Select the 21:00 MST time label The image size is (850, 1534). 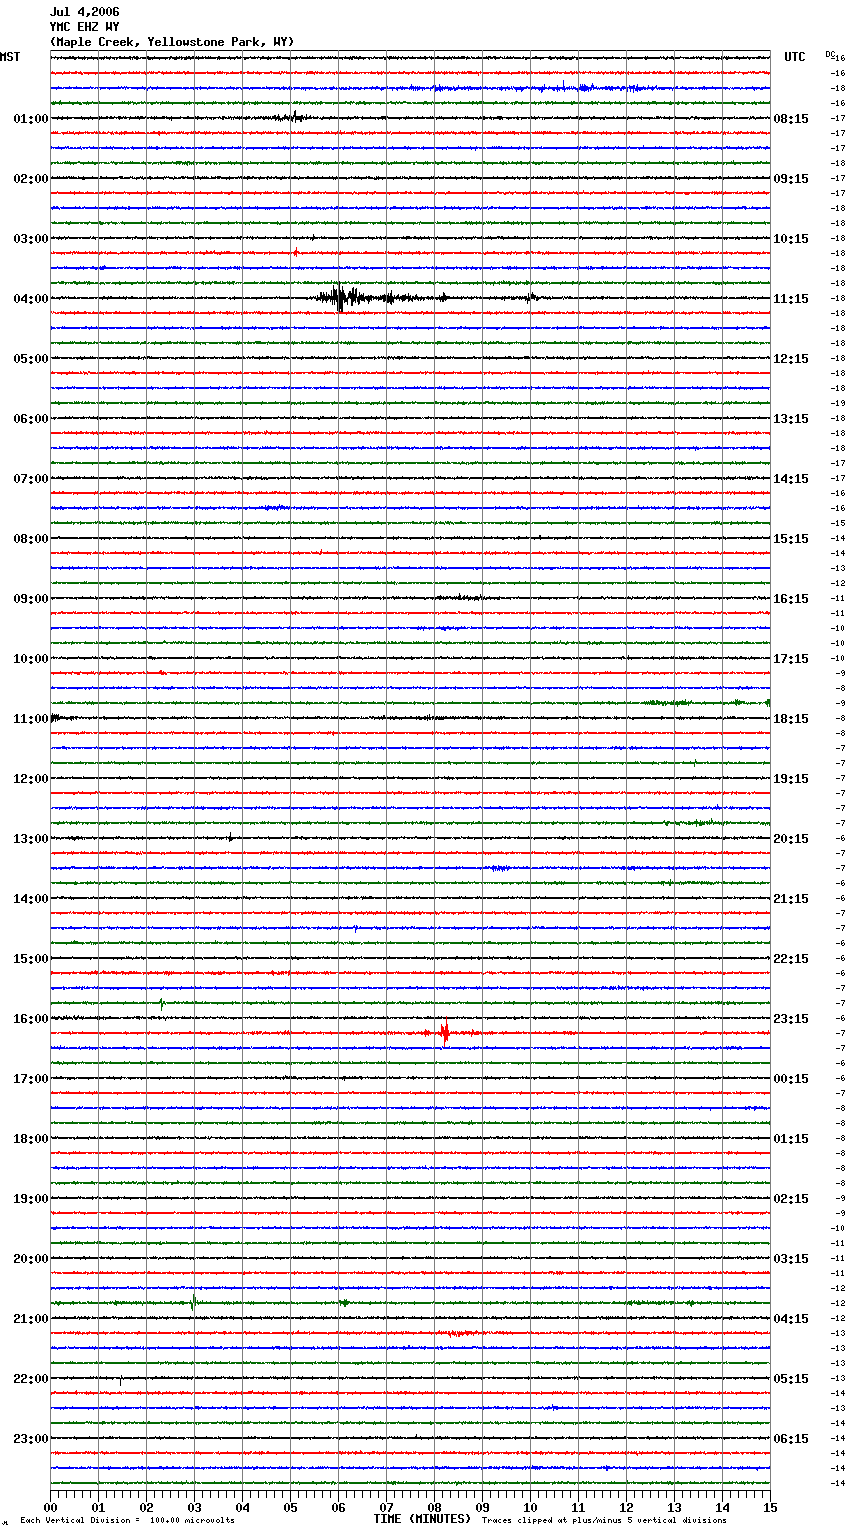coord(31,1319)
